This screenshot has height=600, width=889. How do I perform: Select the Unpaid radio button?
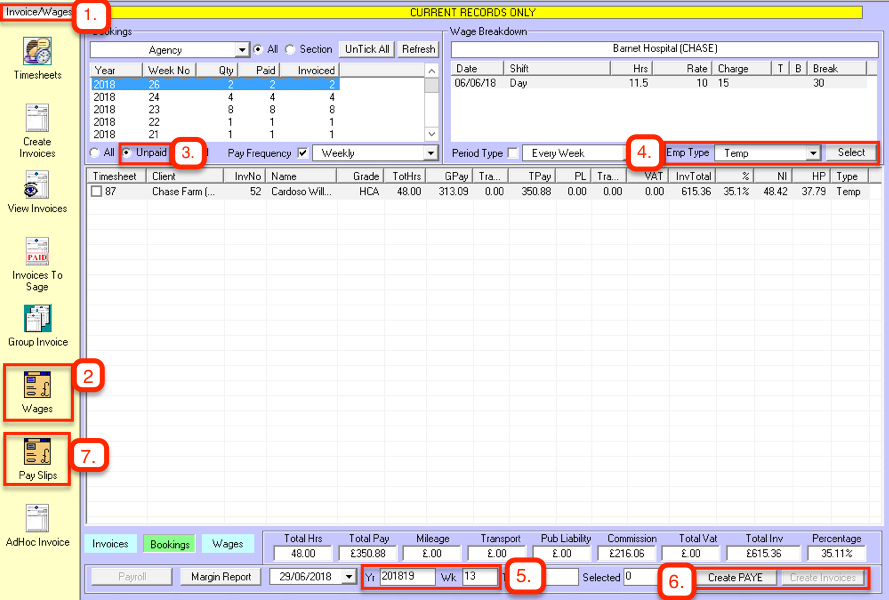coord(127,153)
